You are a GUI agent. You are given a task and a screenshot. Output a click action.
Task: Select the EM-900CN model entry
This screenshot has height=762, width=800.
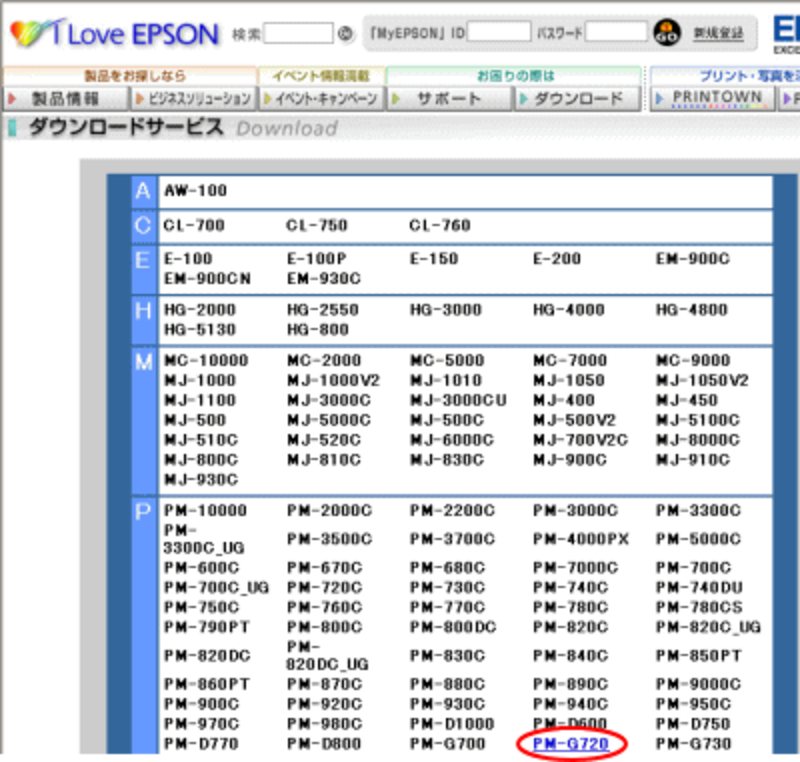[208, 279]
